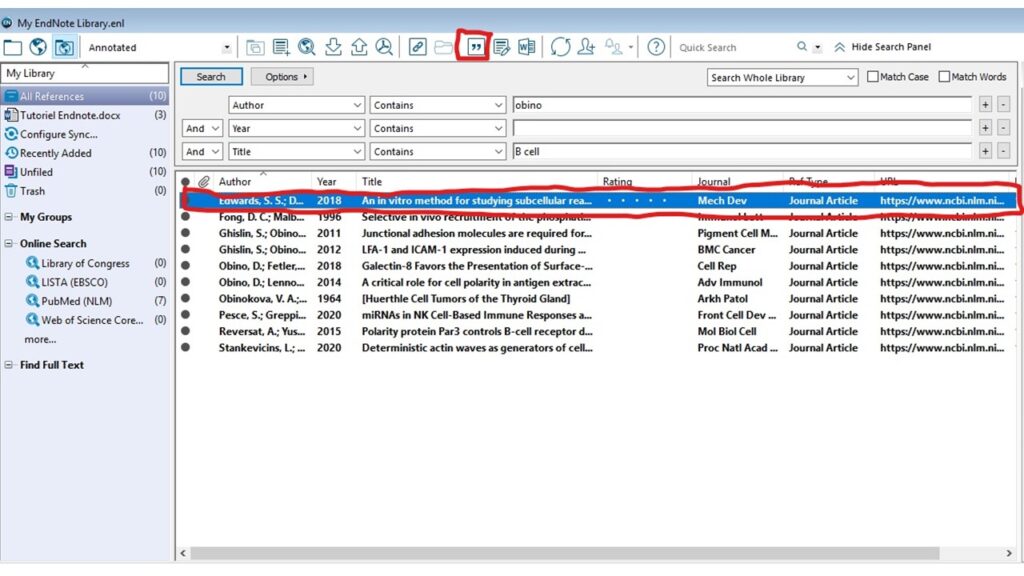Click the Year search text field
This screenshot has width=1024, height=576.
(741, 128)
